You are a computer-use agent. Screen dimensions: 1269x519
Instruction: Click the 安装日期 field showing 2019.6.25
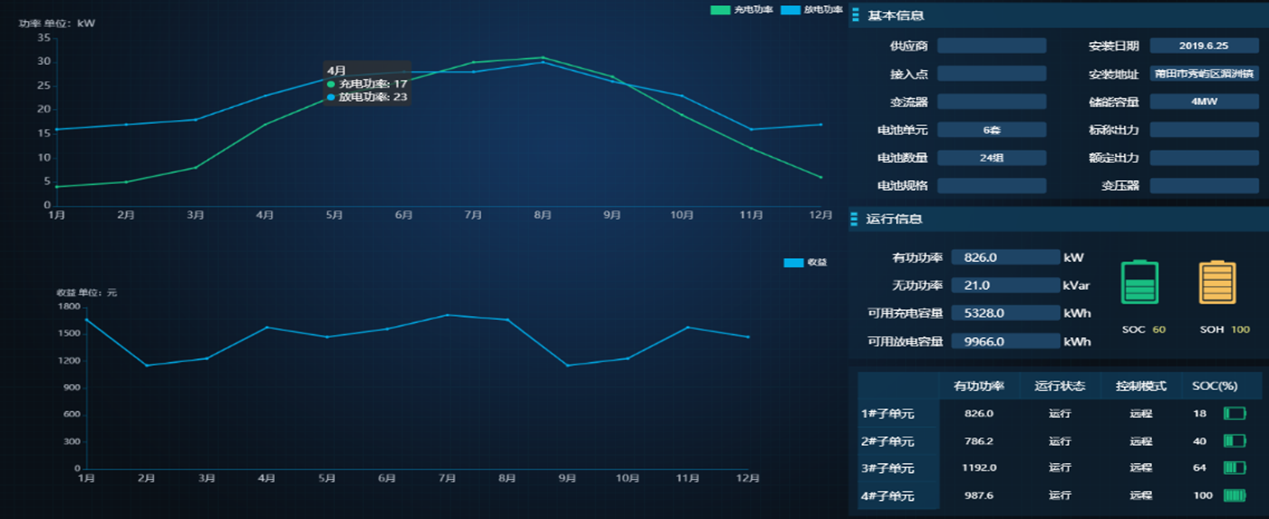(1203, 46)
